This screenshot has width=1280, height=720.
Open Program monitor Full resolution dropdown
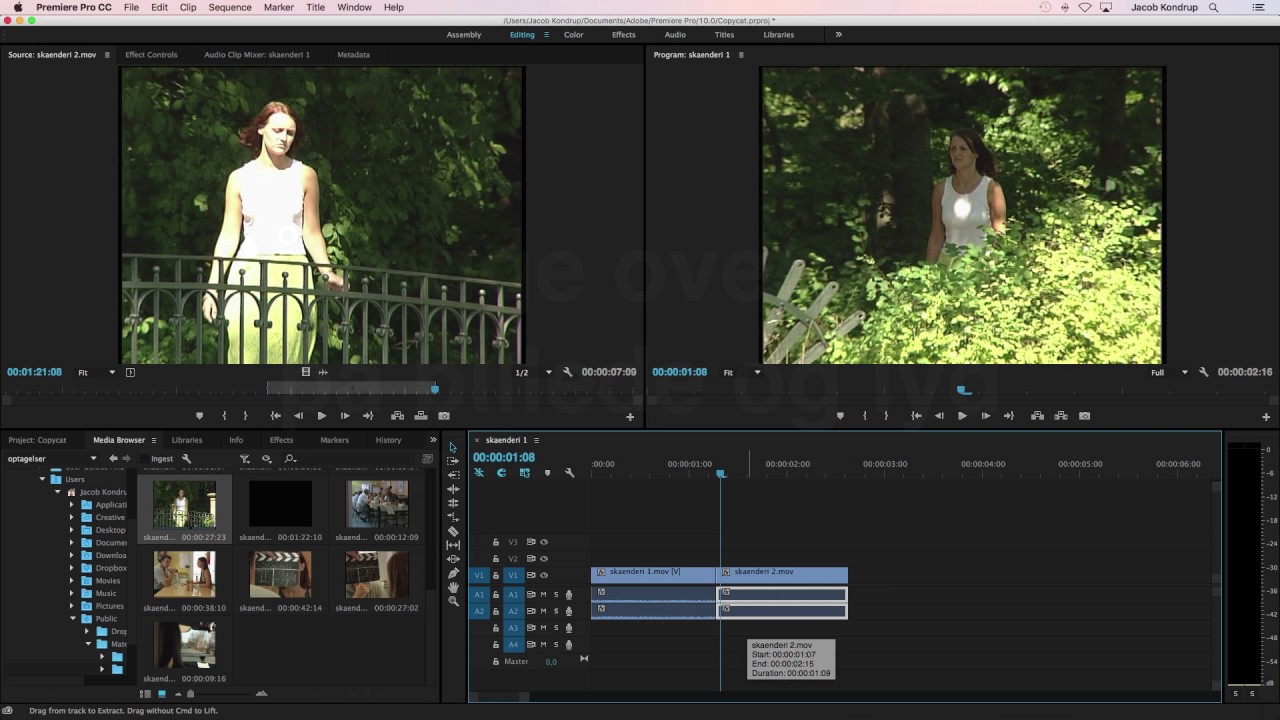pyautogui.click(x=1169, y=372)
